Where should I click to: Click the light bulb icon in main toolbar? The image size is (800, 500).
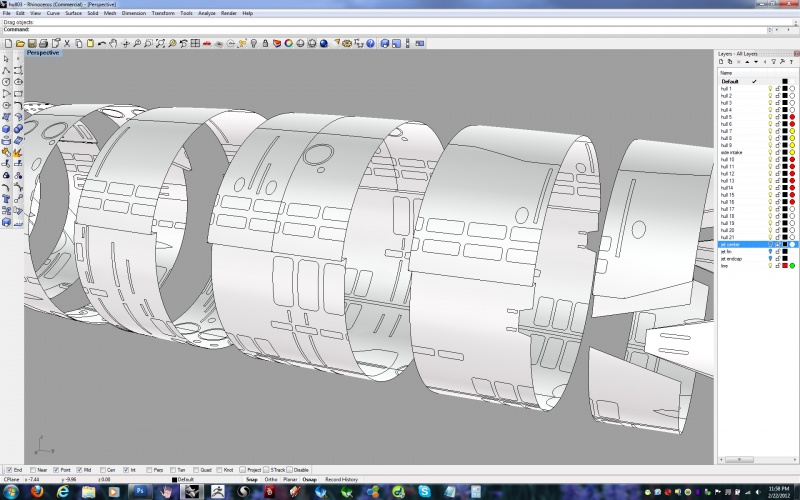(254, 43)
